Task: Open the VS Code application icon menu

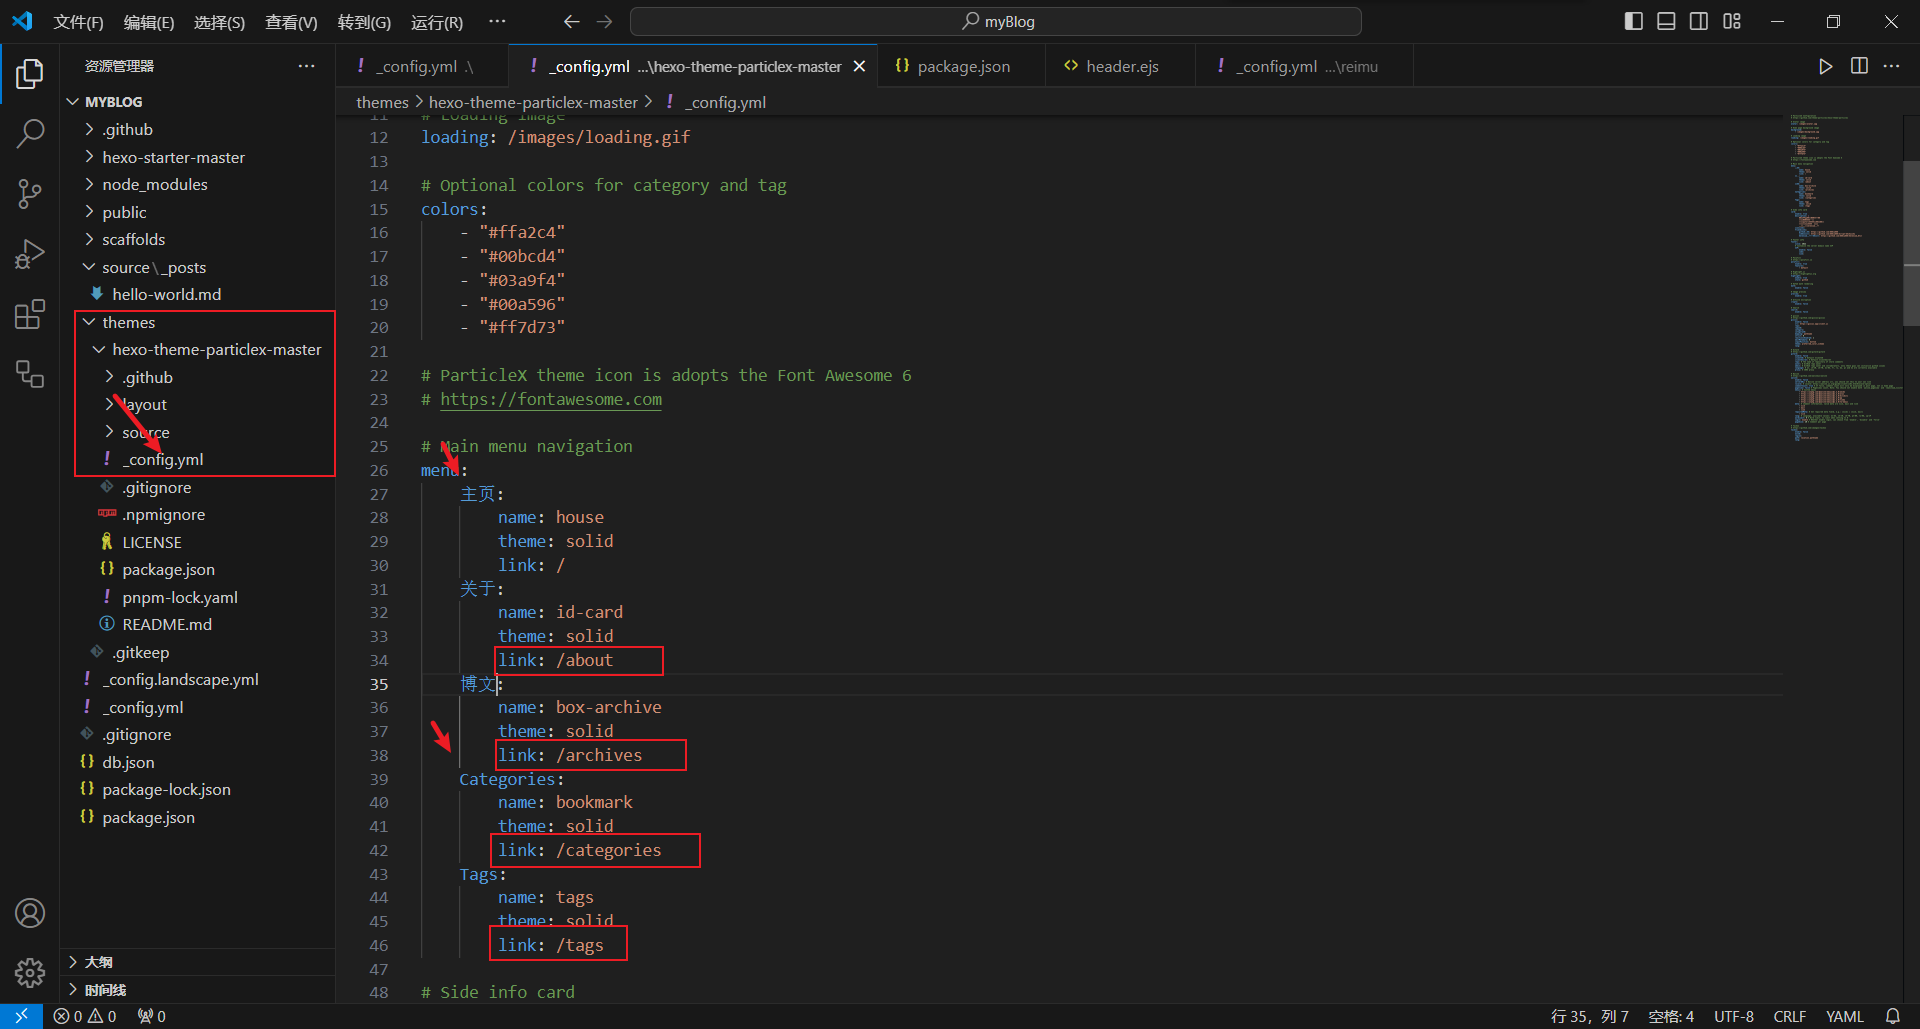Action: [x=22, y=21]
